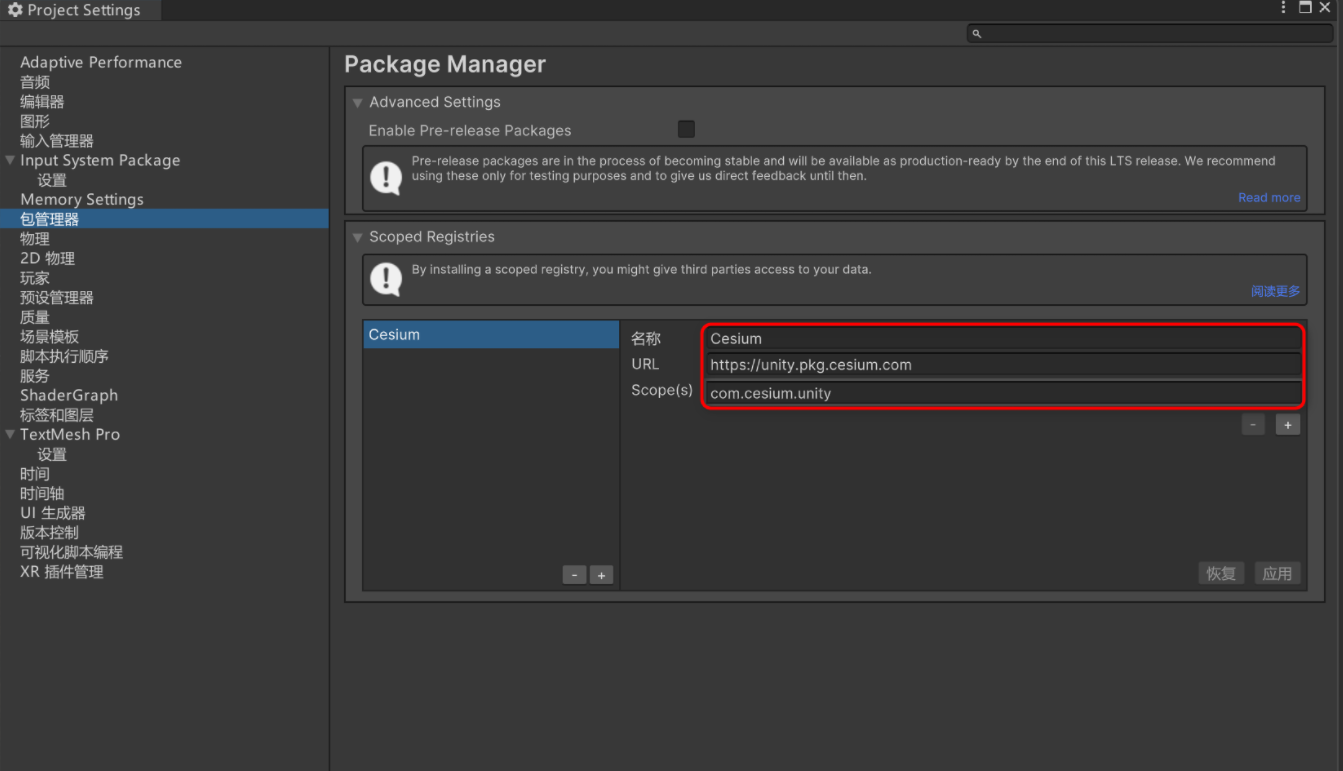Collapse the Advanced Settings section
1343x771 pixels.
pos(357,103)
